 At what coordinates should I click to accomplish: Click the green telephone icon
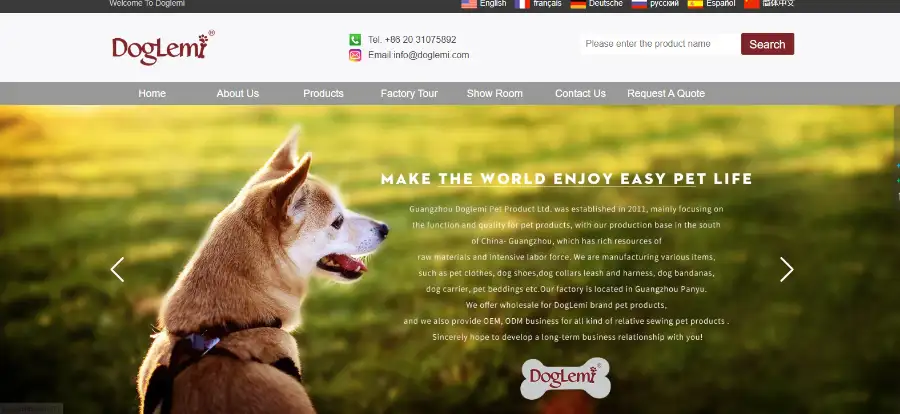click(x=355, y=40)
